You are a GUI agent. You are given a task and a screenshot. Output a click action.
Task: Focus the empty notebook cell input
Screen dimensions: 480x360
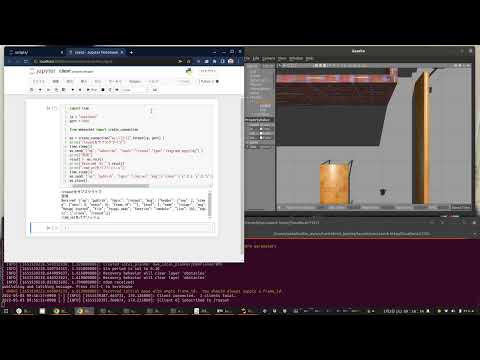click(x=138, y=228)
